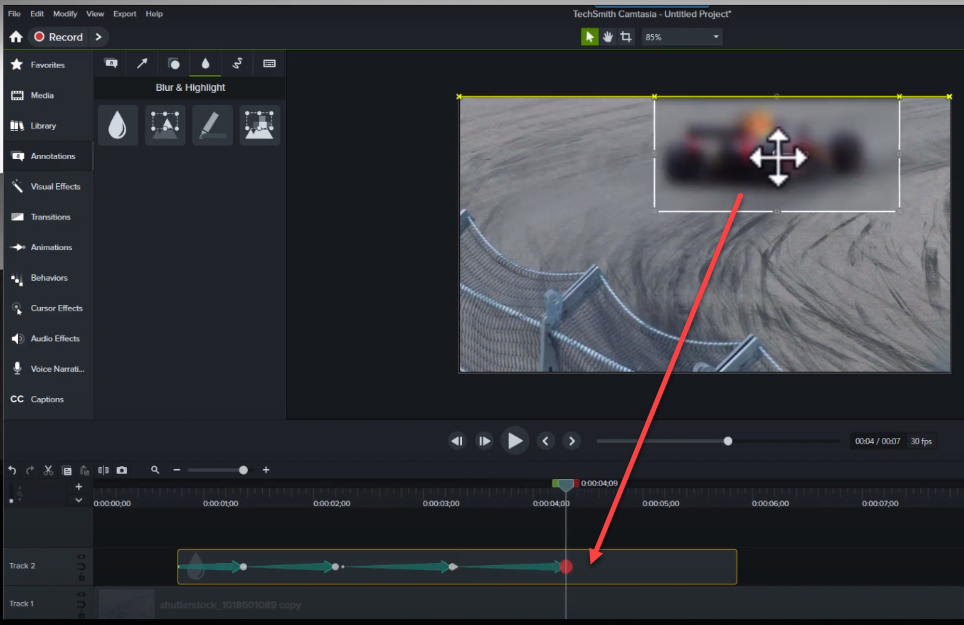Open the Behaviors panel
964x625 pixels.
pos(47,278)
